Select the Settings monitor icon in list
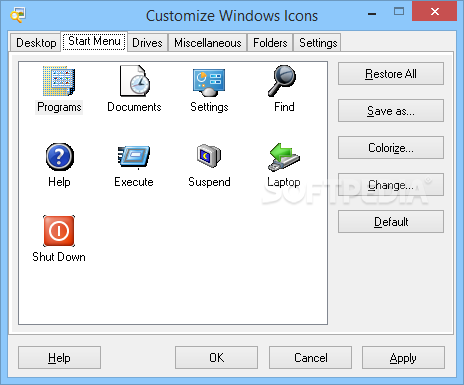The height and width of the screenshot is (385, 464). click(209, 82)
